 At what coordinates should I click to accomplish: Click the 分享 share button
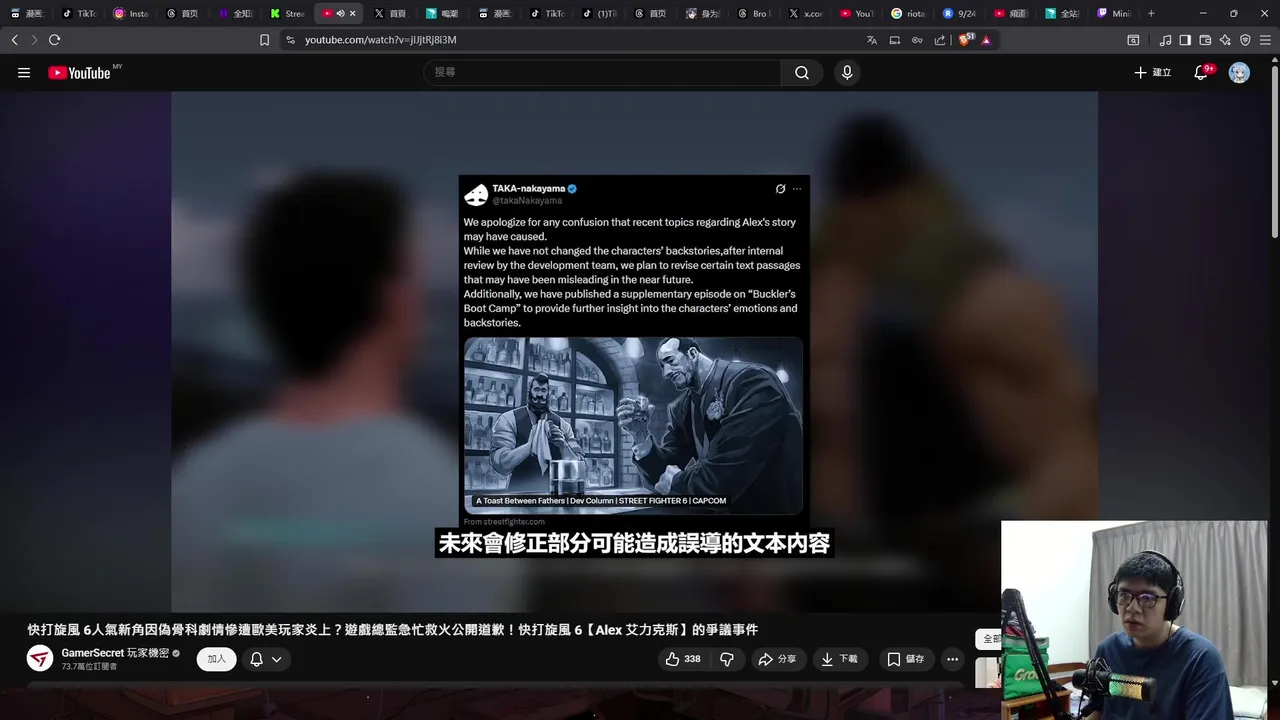[777, 659]
